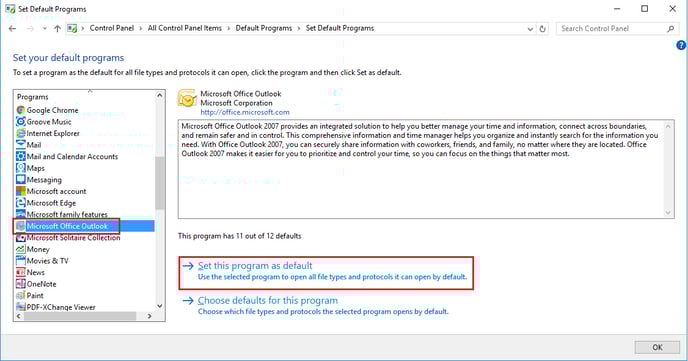
Task: Click programs list scroll right arrow
Action: pyautogui.click(x=150, y=316)
